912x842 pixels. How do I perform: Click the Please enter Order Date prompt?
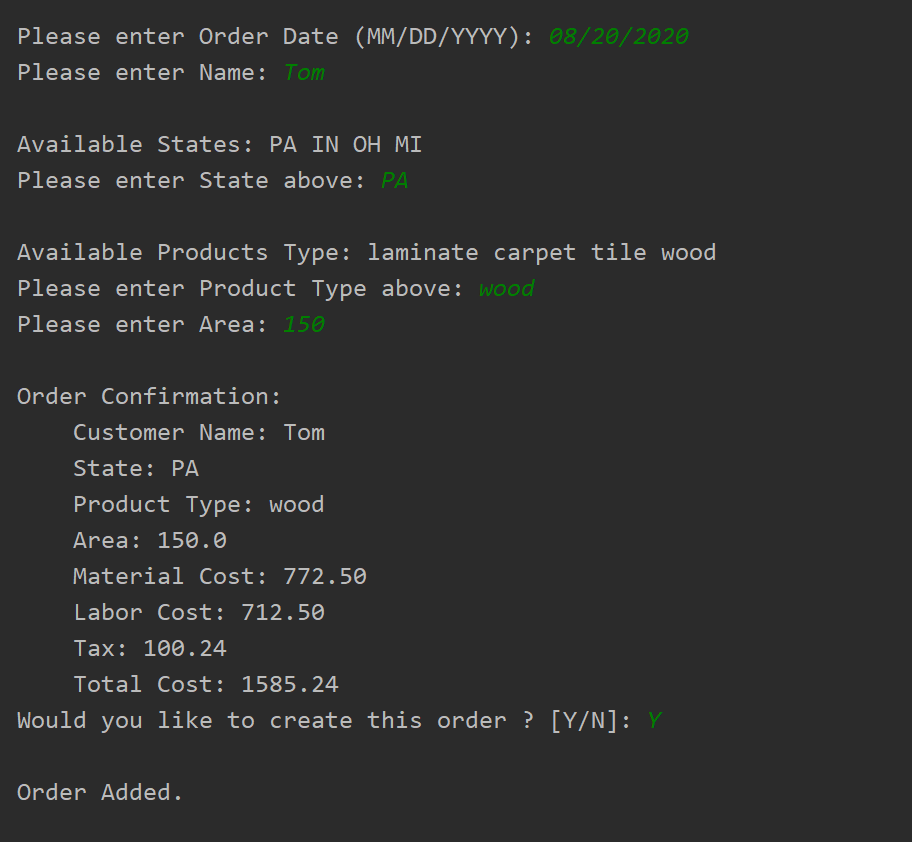(275, 37)
